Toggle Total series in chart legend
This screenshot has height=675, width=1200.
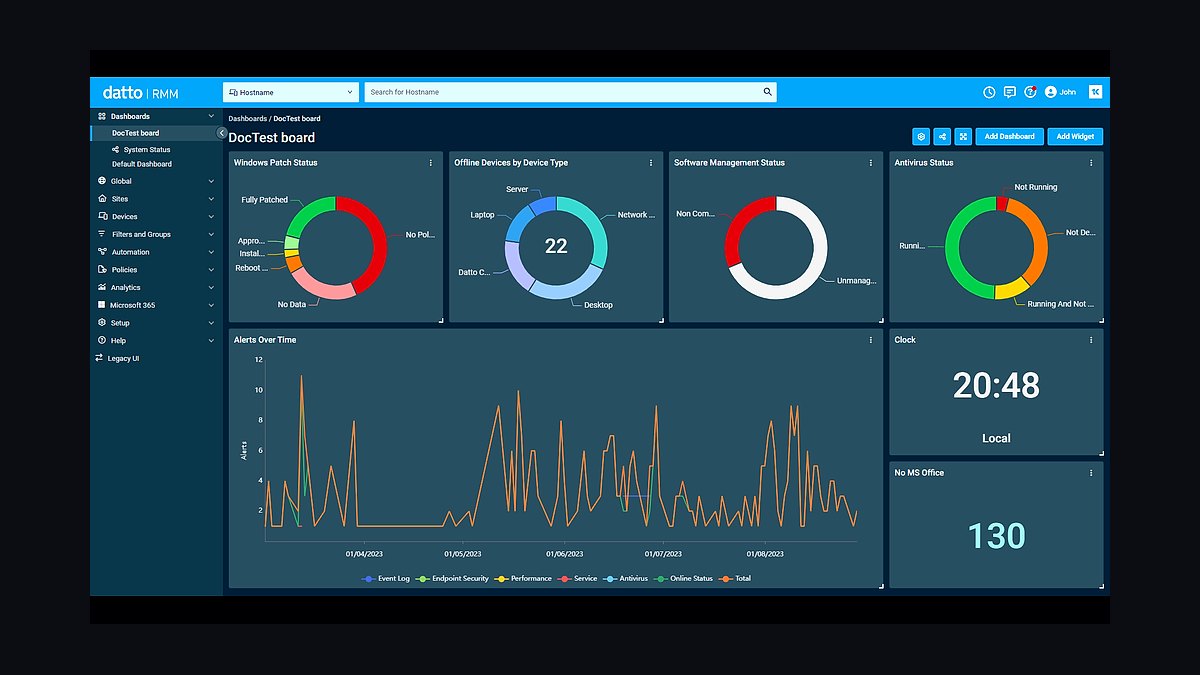[735, 579]
